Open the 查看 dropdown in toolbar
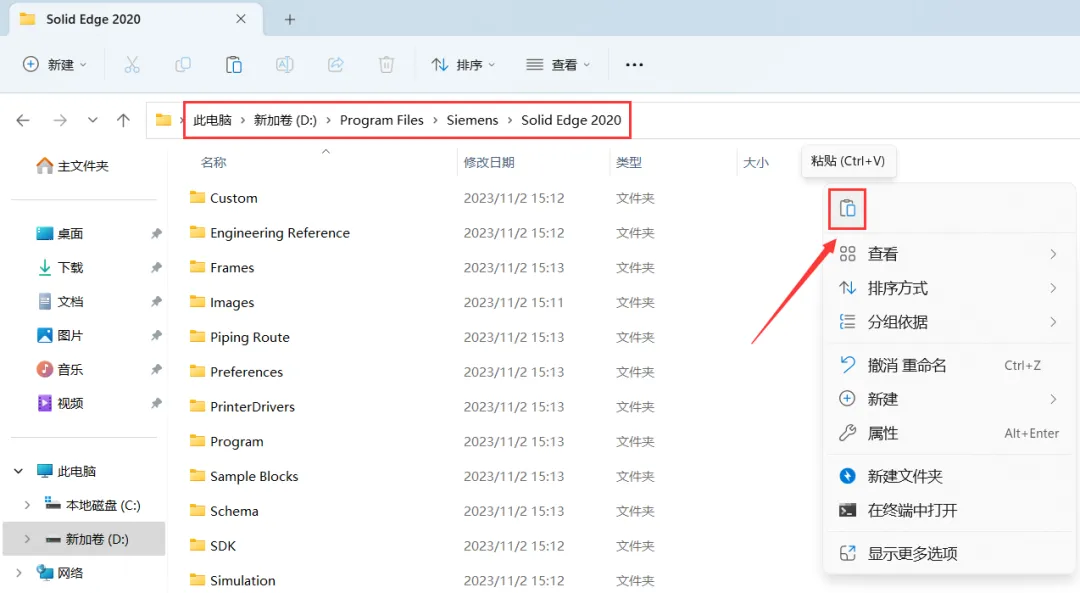Screen dimensions: 1080x593 [558, 65]
